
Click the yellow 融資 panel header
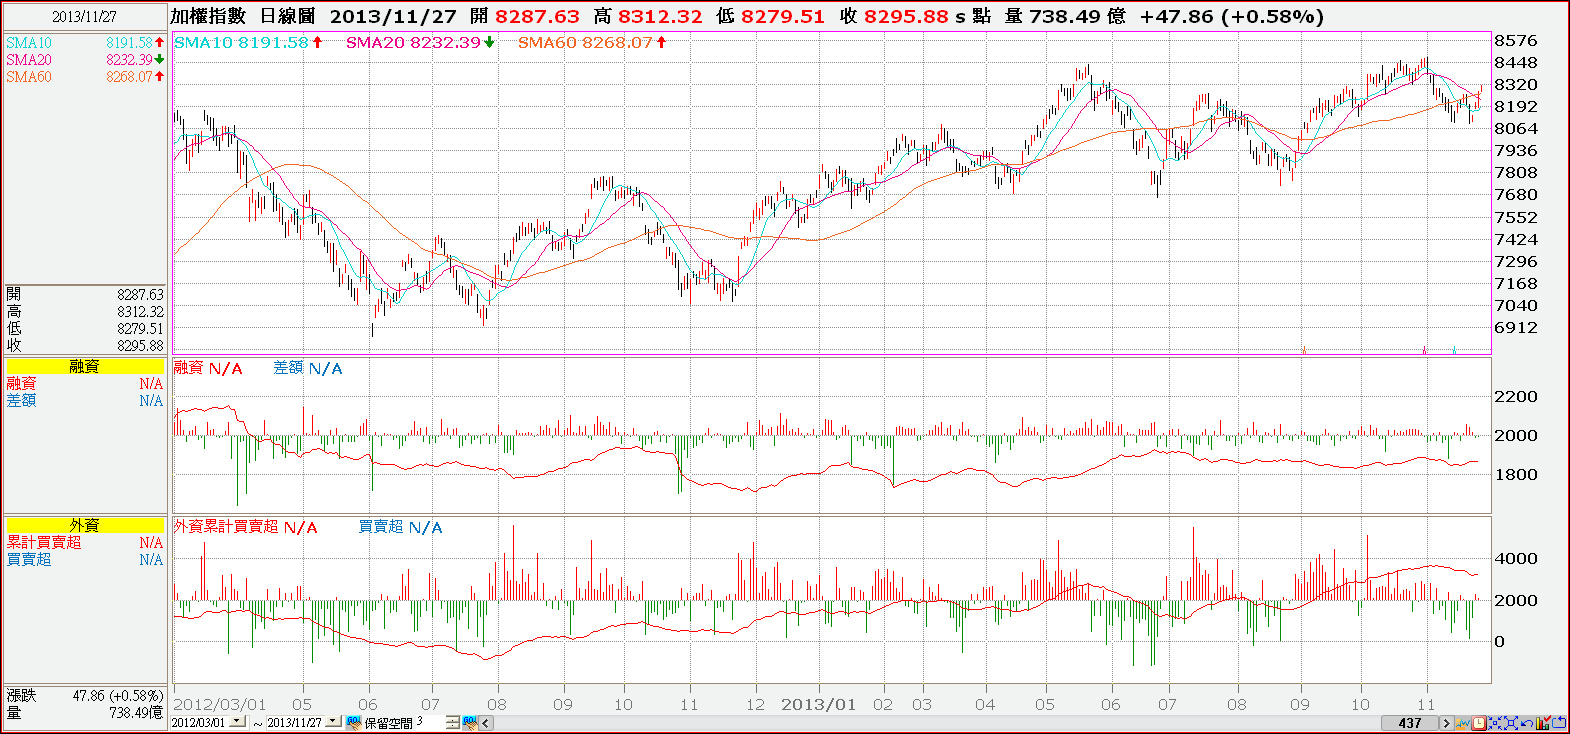(x=85, y=366)
